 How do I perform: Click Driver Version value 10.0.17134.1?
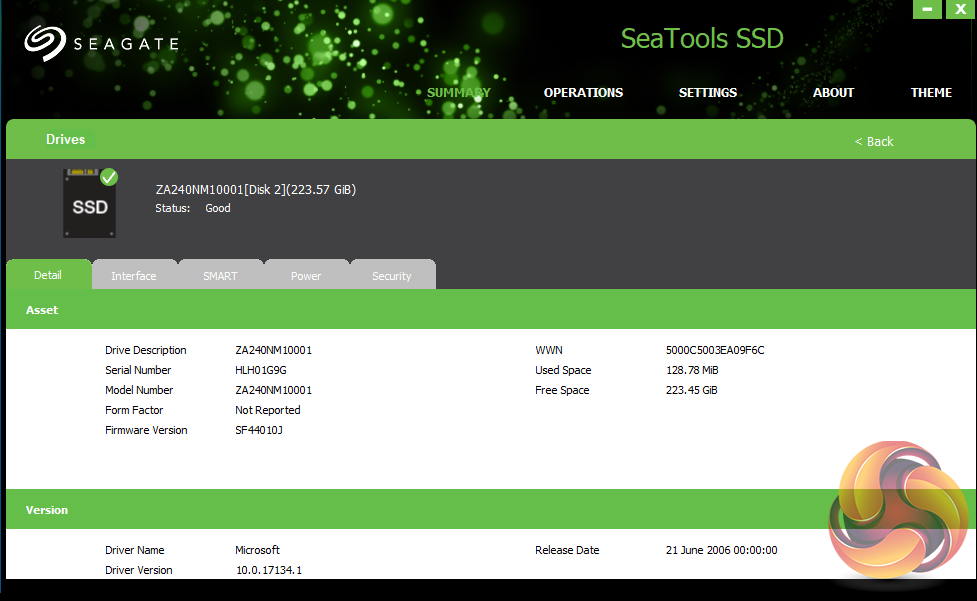(269, 570)
